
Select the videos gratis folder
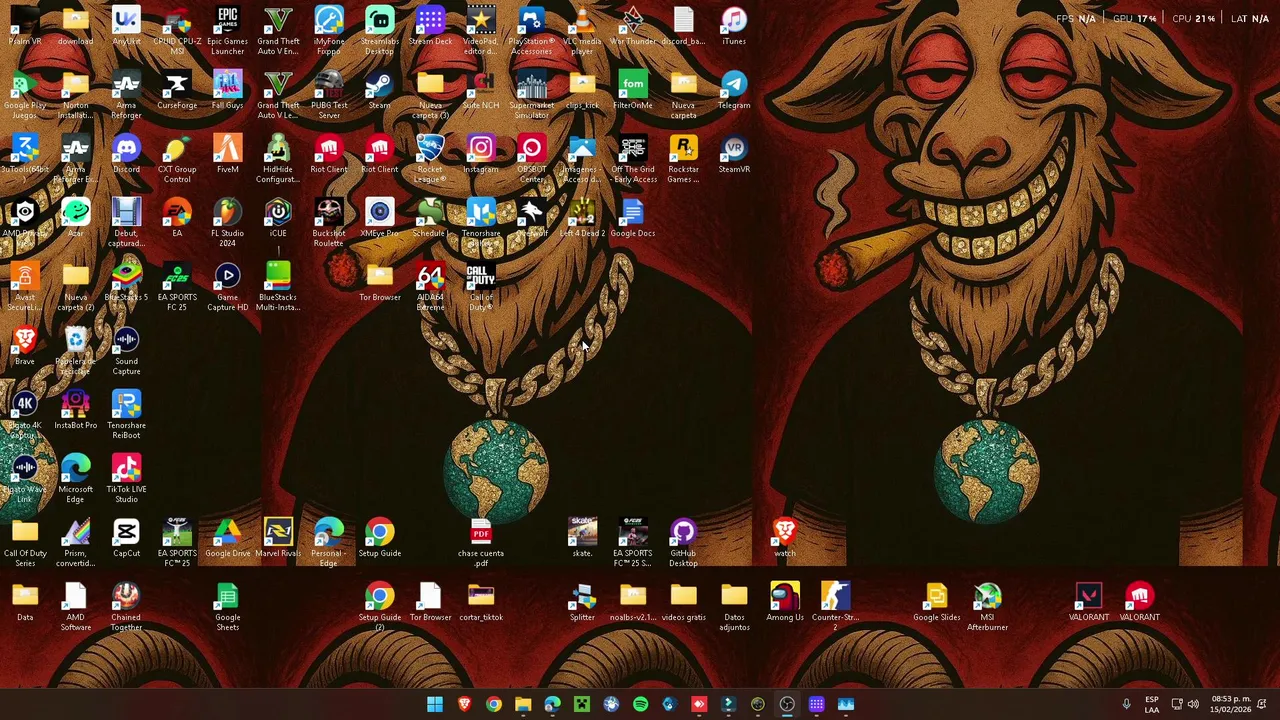pos(683,602)
